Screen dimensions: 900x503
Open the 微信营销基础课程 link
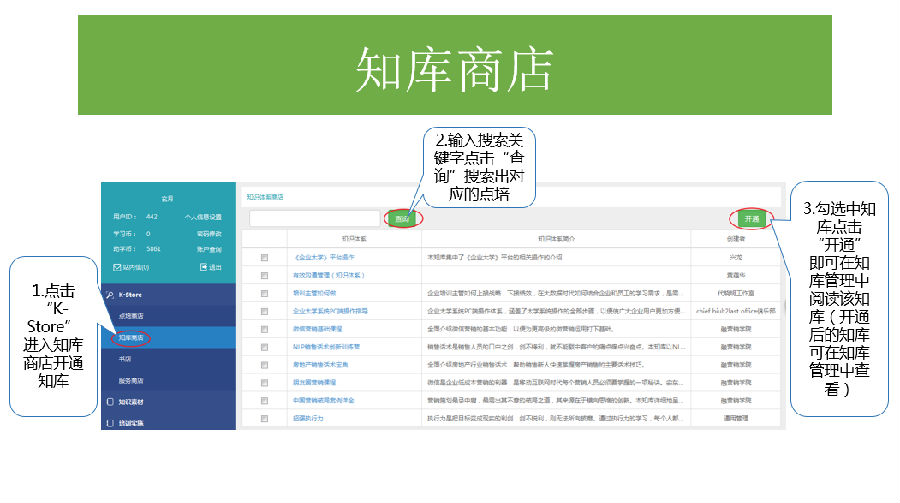pyautogui.click(x=317, y=329)
